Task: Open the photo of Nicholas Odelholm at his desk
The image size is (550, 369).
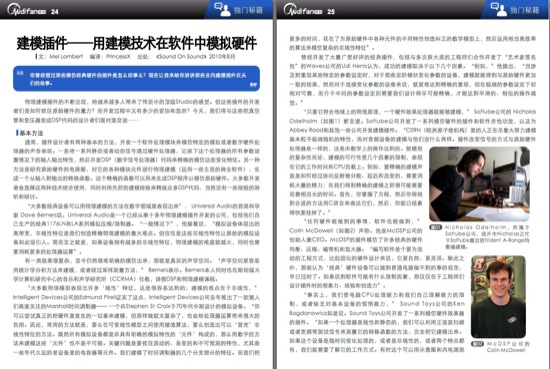Action: coord(479,184)
